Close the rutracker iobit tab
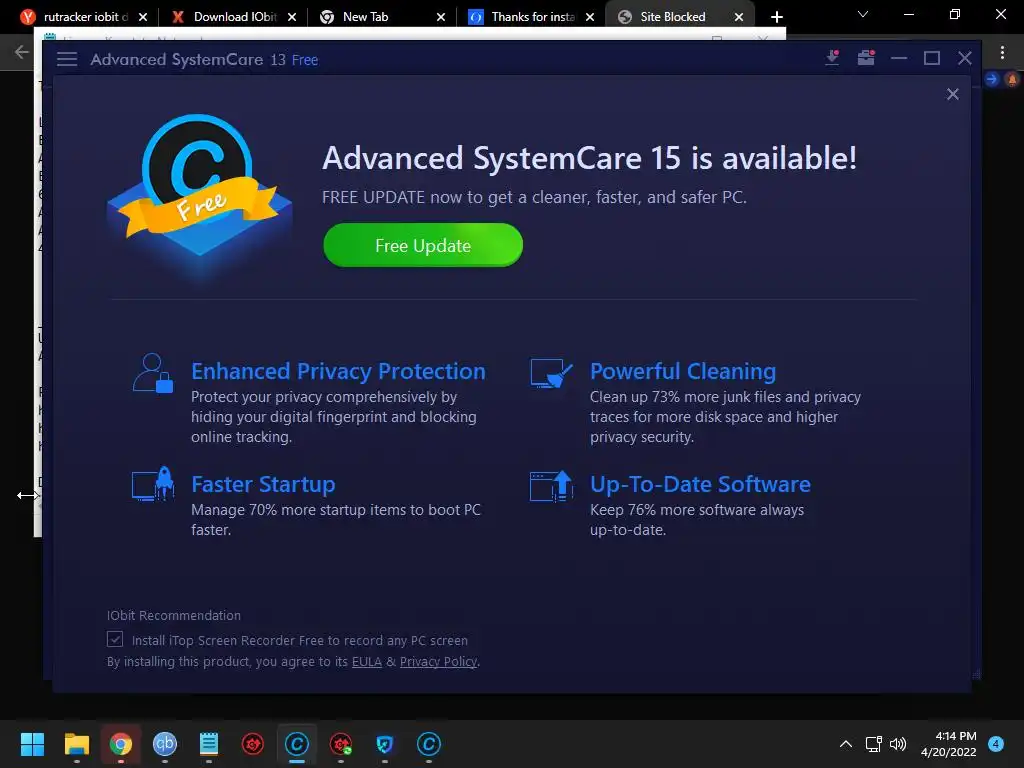 143,17
